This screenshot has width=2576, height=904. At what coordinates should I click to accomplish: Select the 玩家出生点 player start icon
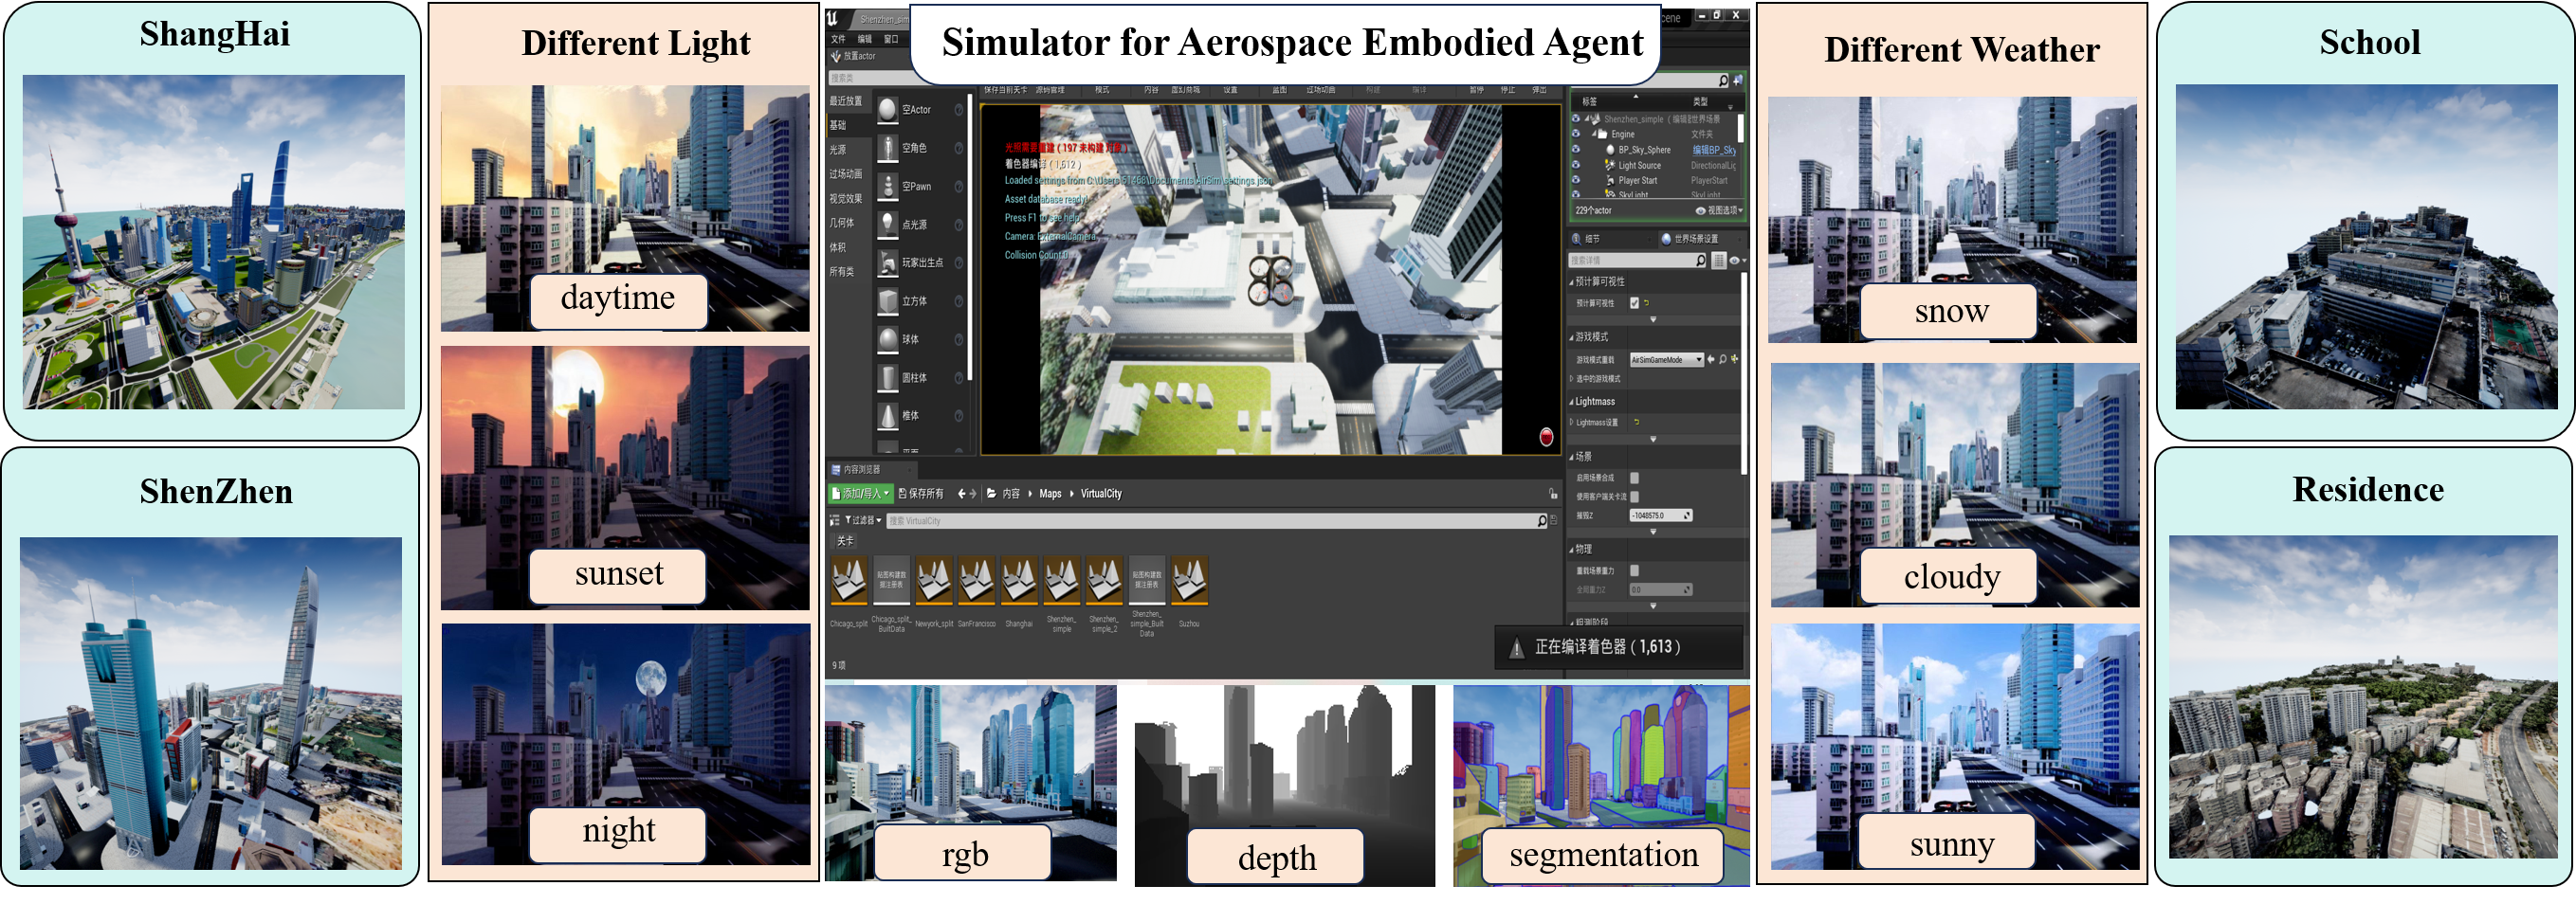coord(887,263)
